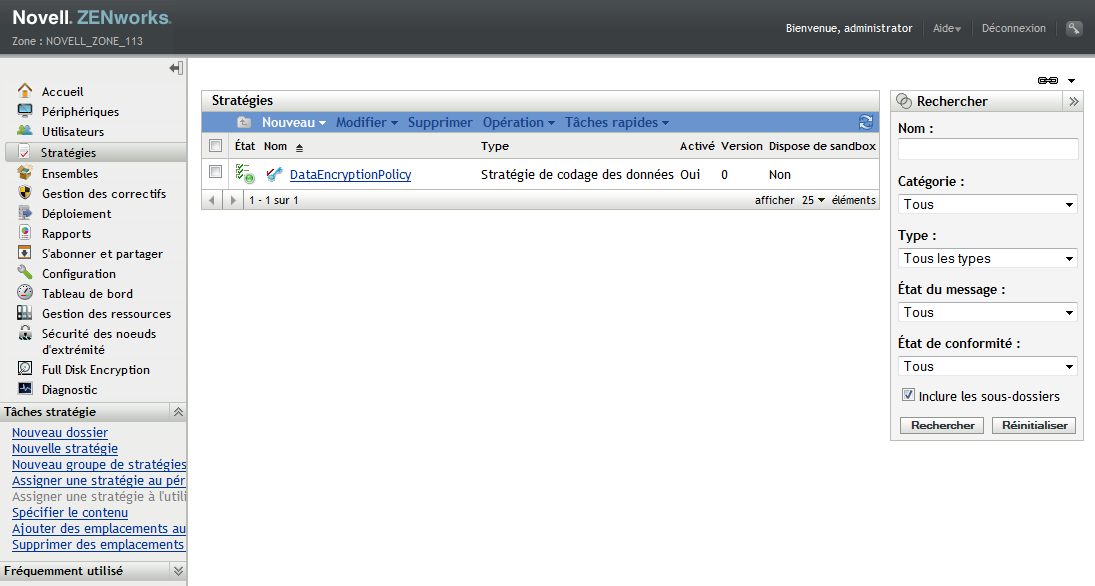Uncheck Inclure les sous-dossiers

[x=908, y=395]
